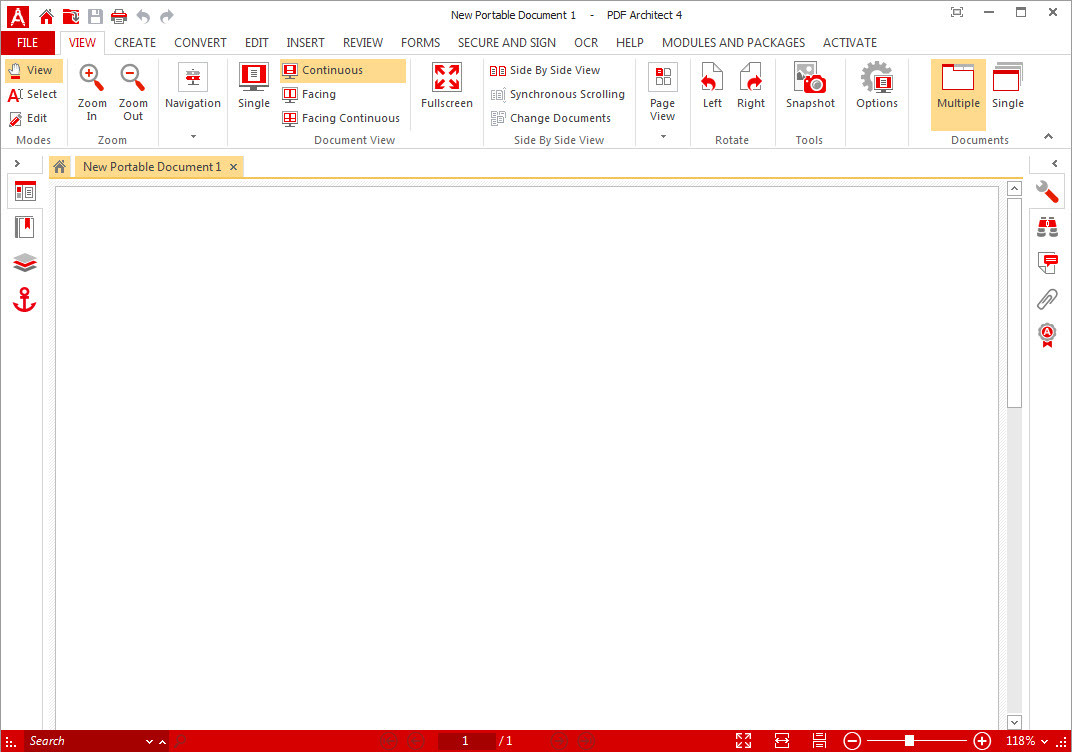This screenshot has height=752, width=1072.
Task: Close the New Portable Document 1 tab
Action: pyautogui.click(x=233, y=167)
